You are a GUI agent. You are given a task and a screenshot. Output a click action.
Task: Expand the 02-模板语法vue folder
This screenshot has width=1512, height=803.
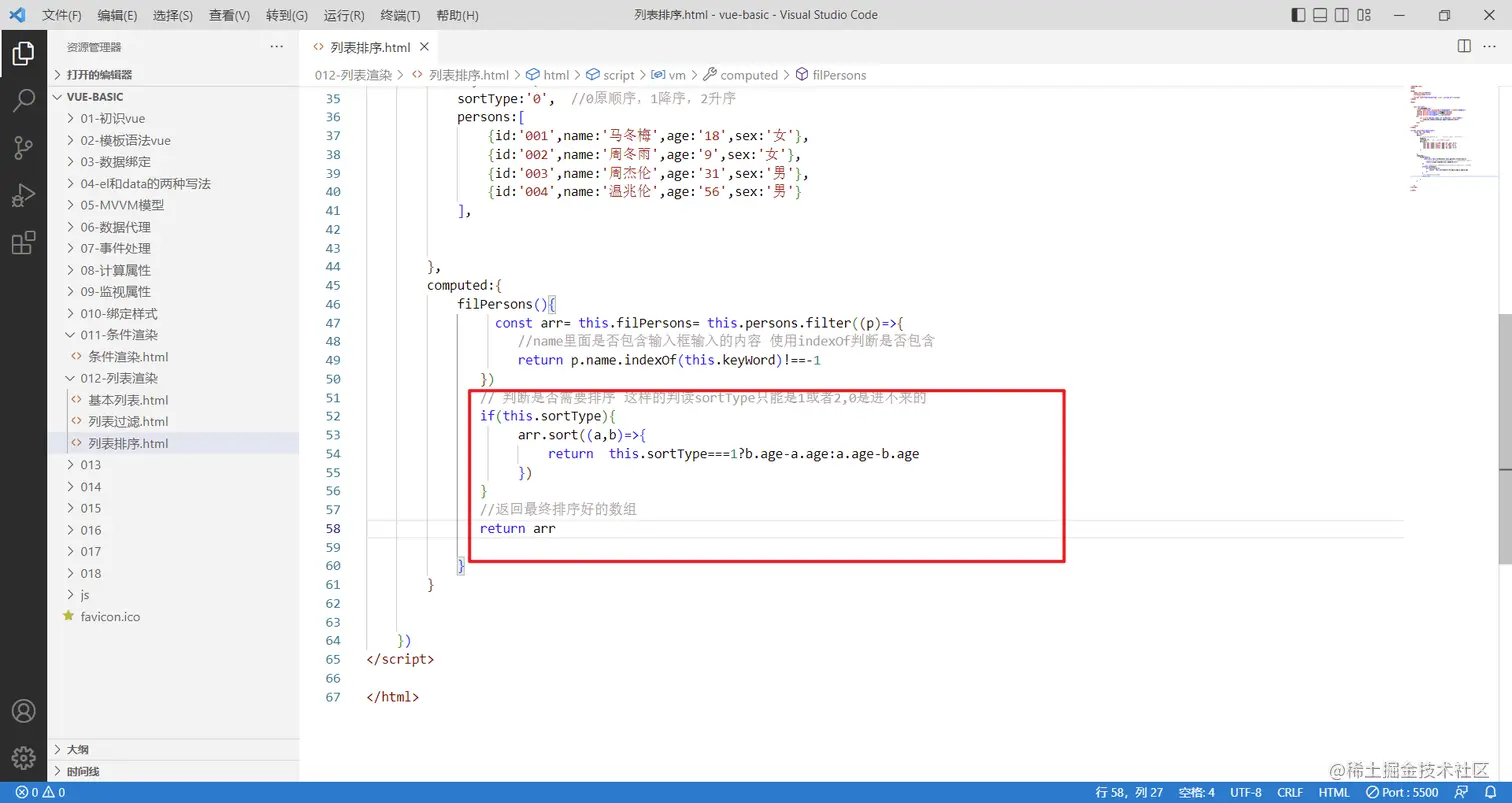173,140
